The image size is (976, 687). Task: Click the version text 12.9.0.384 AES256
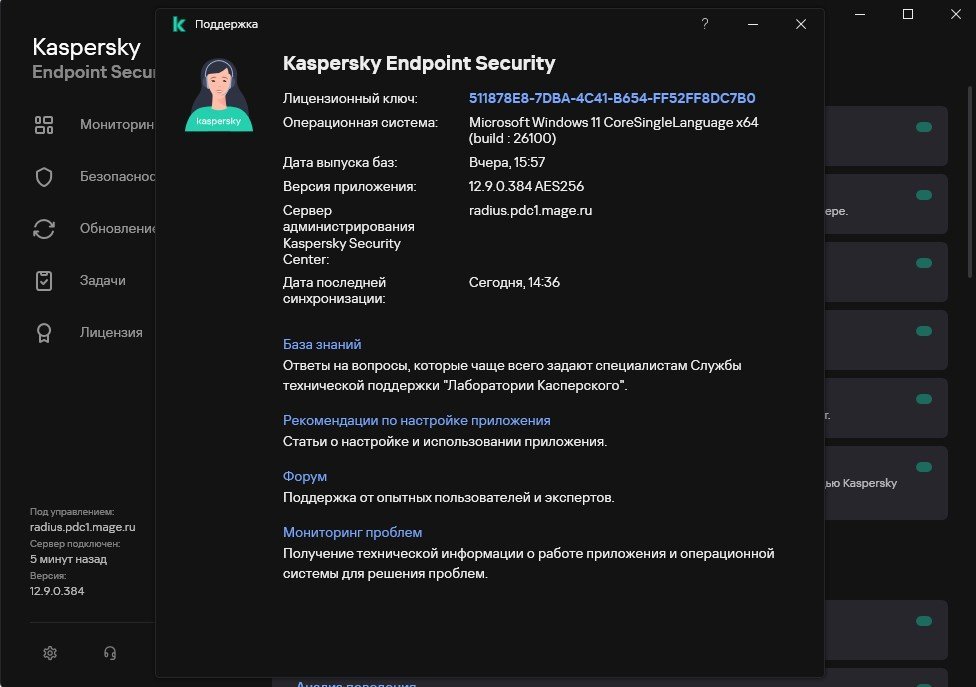coord(526,186)
